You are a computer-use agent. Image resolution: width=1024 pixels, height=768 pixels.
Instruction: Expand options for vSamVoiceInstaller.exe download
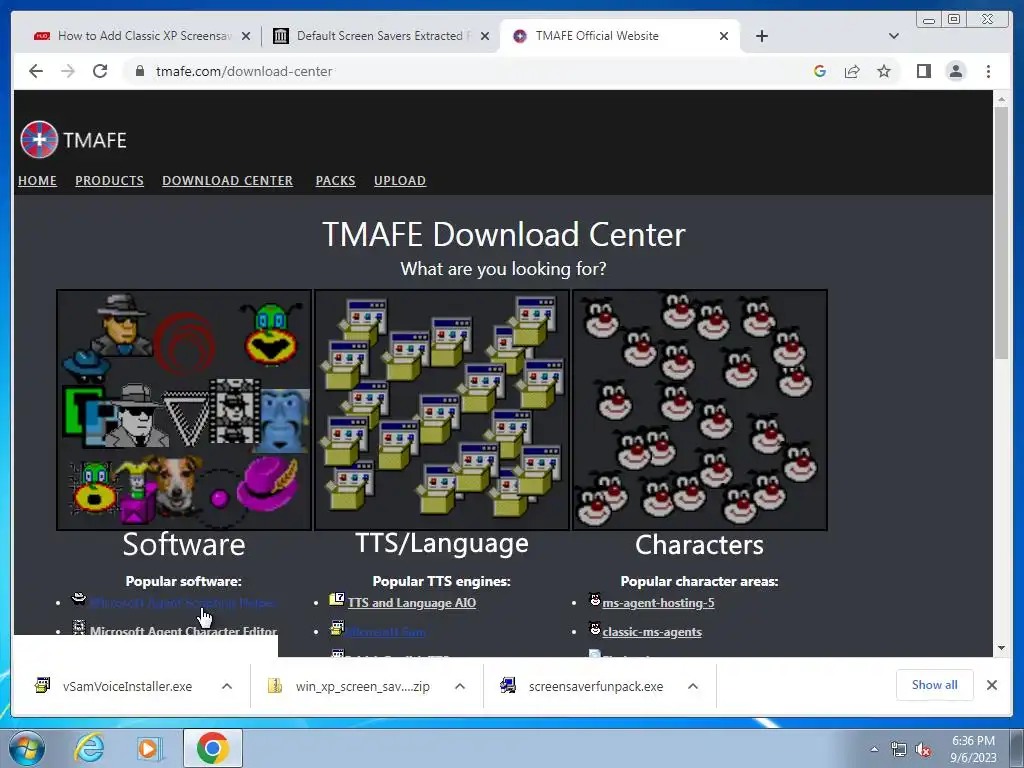tap(227, 686)
